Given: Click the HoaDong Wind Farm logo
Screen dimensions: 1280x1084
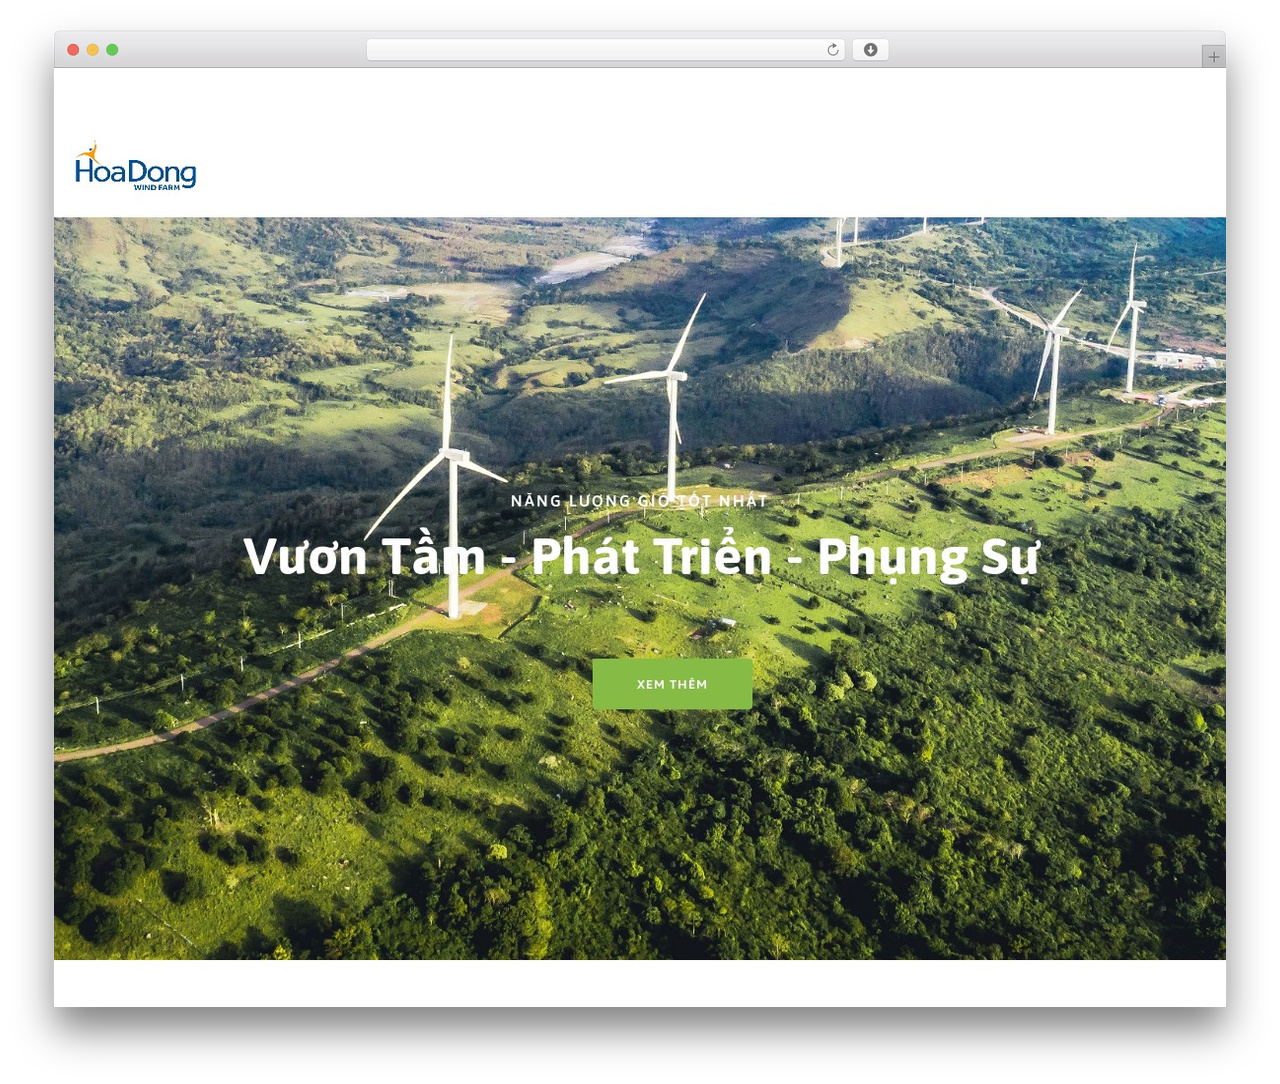Looking at the screenshot, I should pos(135,166).
